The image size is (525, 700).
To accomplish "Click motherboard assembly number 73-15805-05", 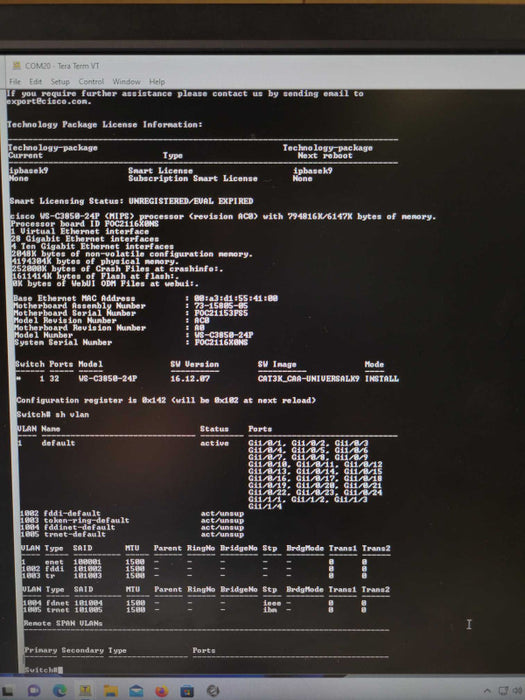I will (221, 306).
